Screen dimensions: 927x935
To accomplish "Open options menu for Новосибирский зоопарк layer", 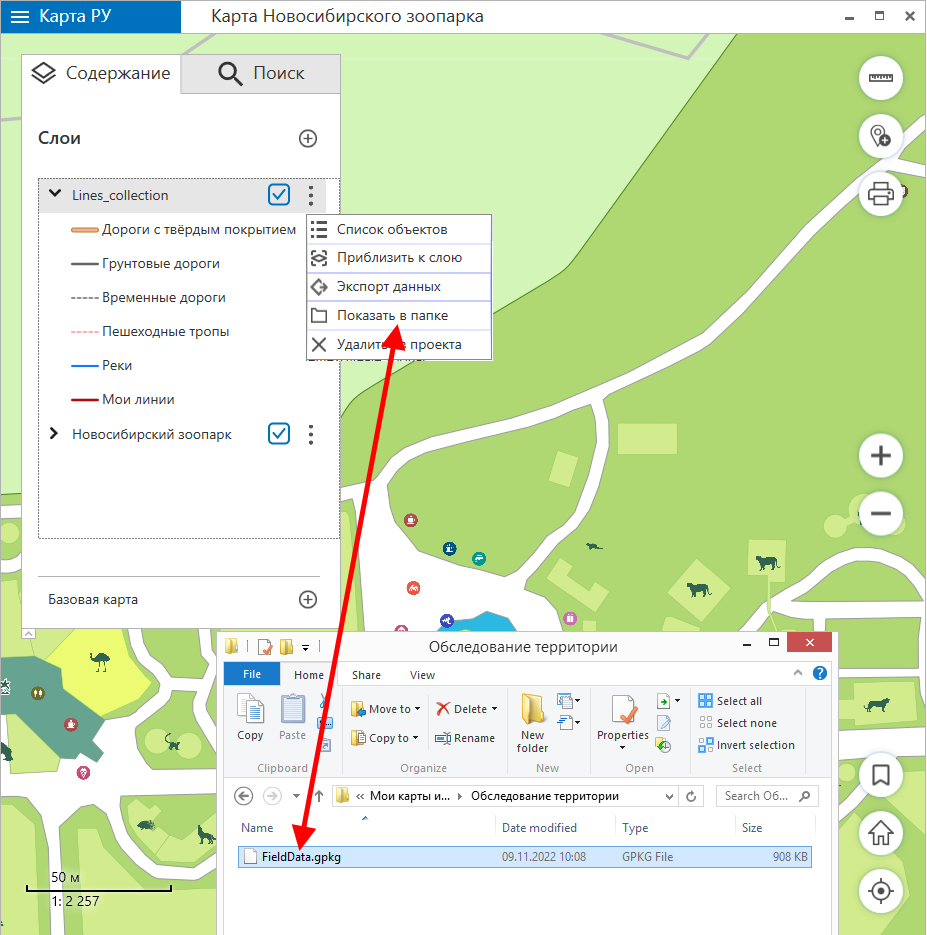I will [x=311, y=435].
